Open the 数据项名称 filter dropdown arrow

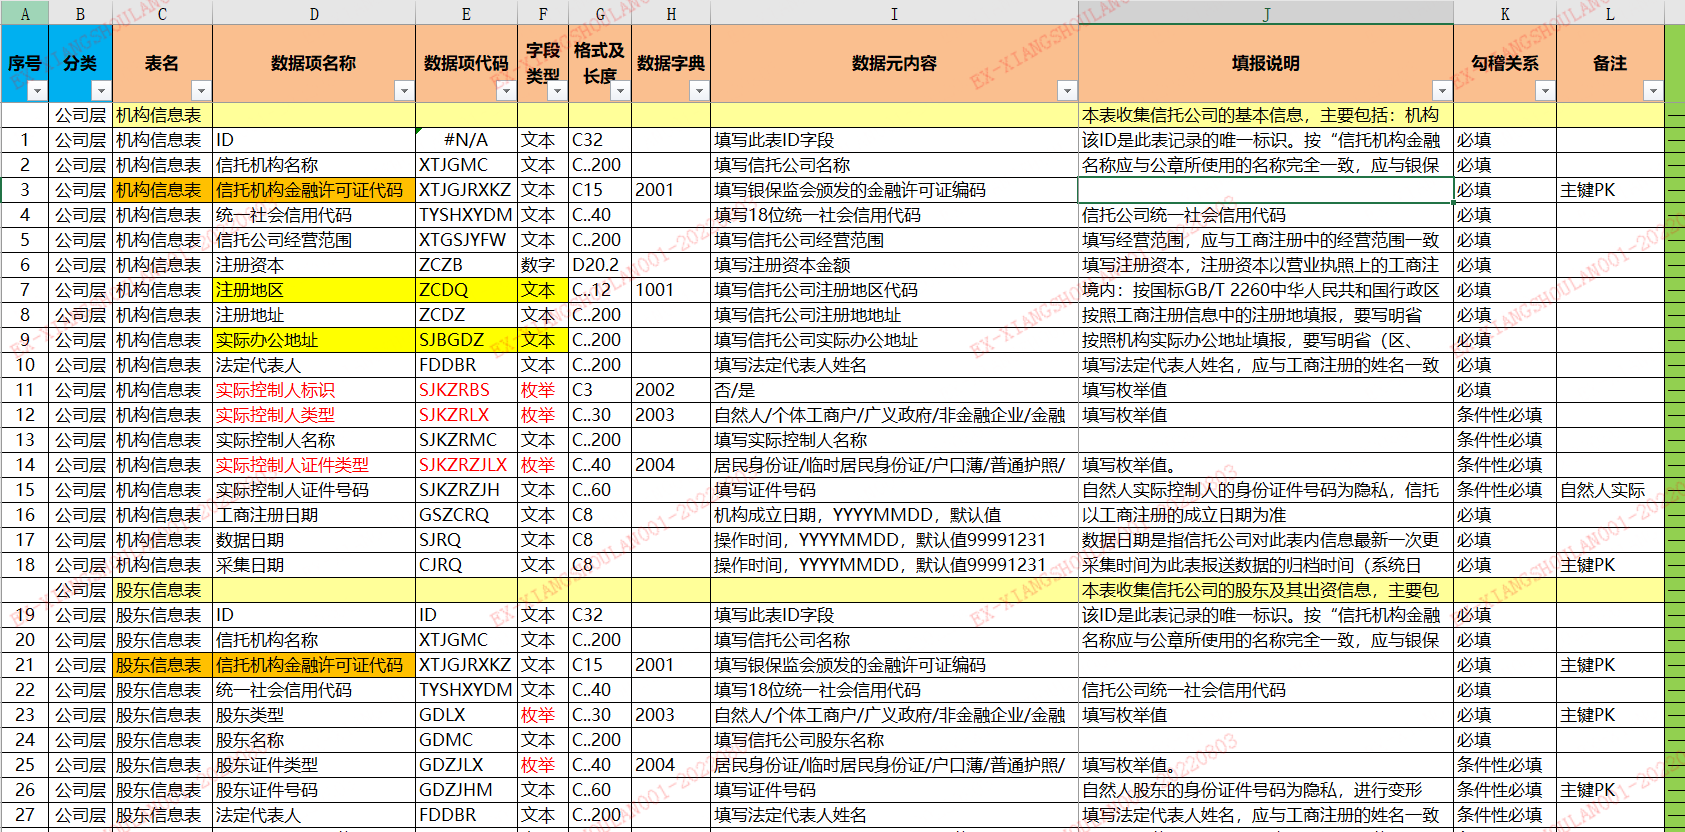click(x=404, y=91)
